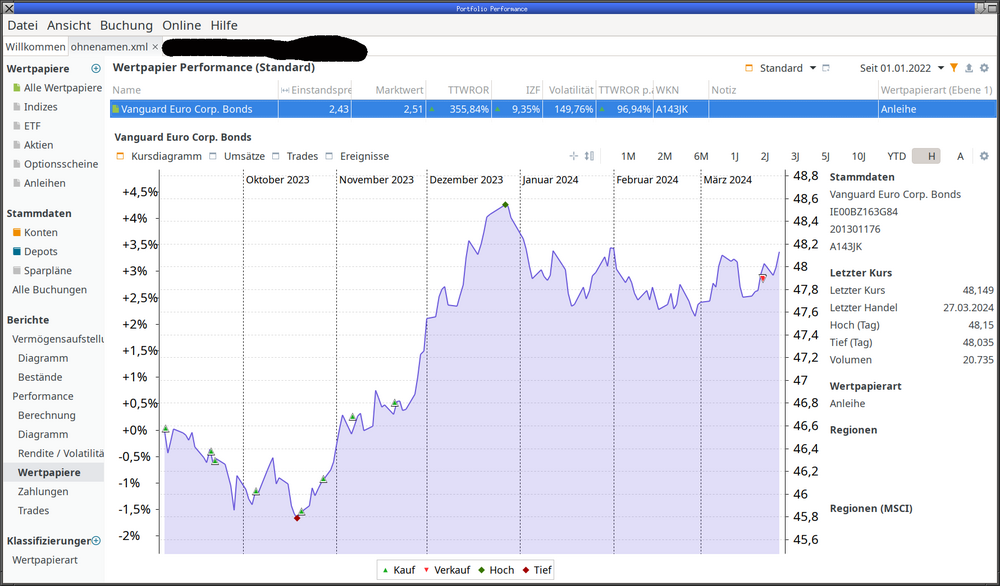1000x586 pixels.
Task: Click the chart scaling icon beside crosshair
Action: tap(589, 156)
